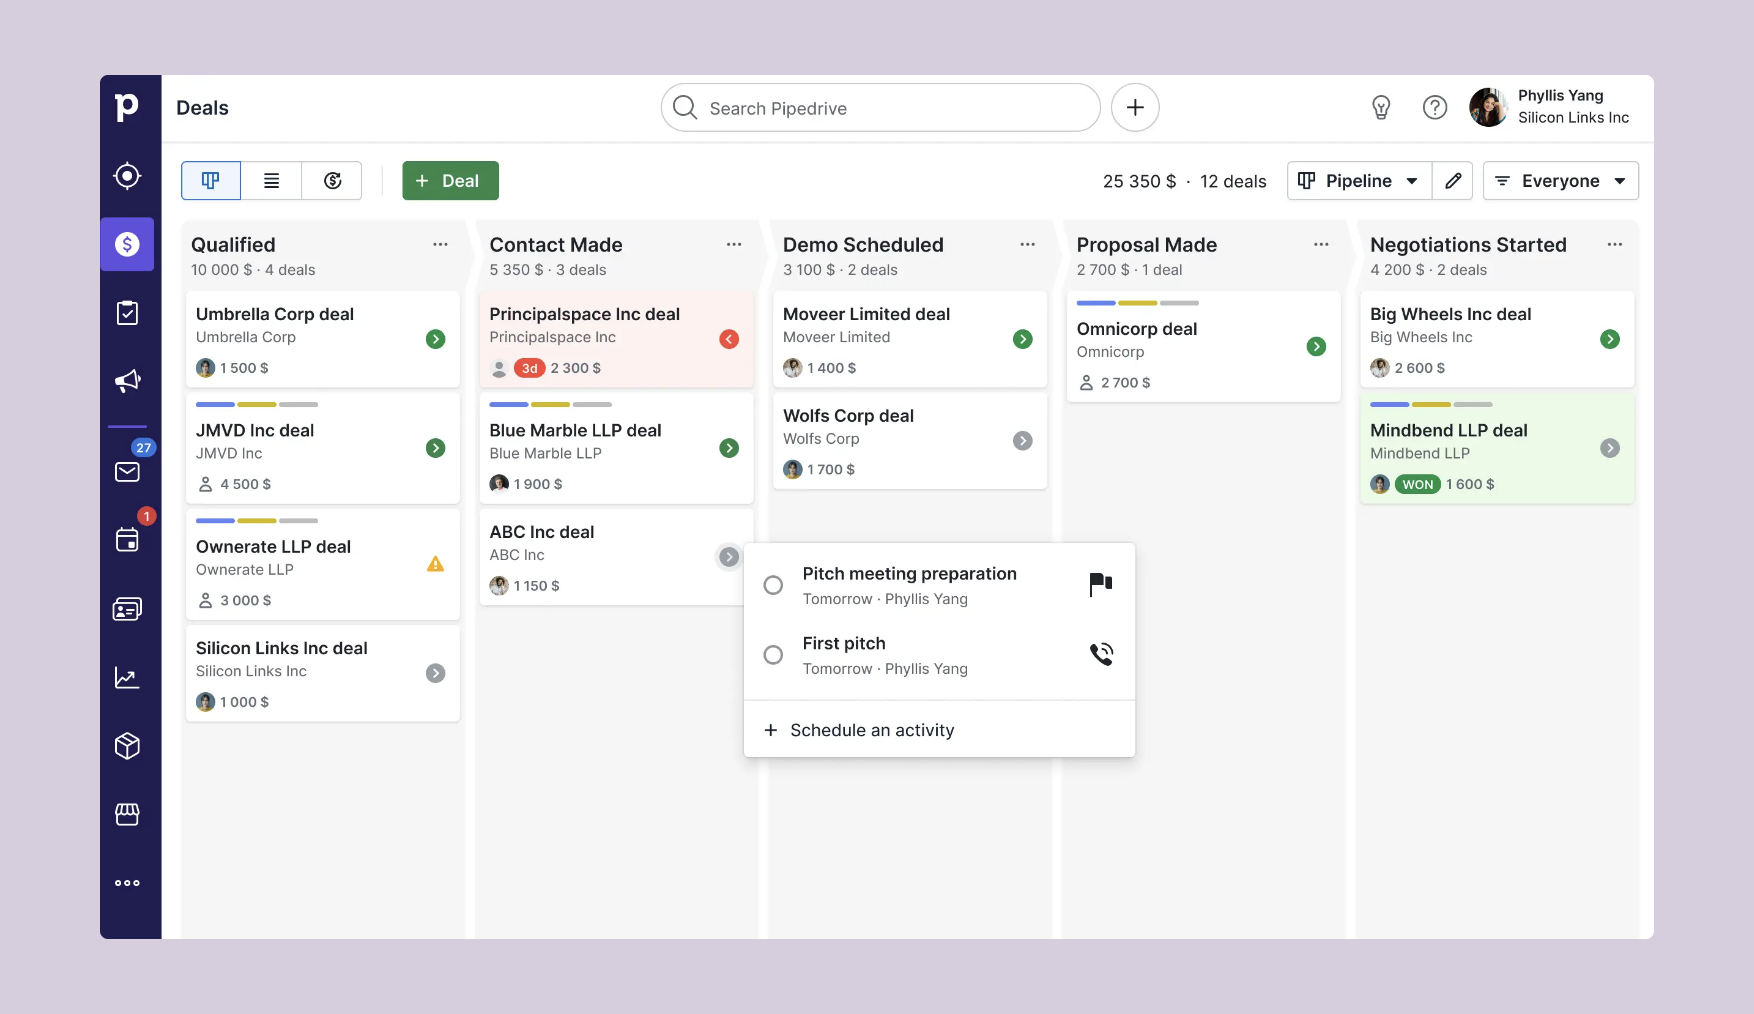Click '12 deals' count text
1754x1014 pixels.
pyautogui.click(x=1233, y=181)
